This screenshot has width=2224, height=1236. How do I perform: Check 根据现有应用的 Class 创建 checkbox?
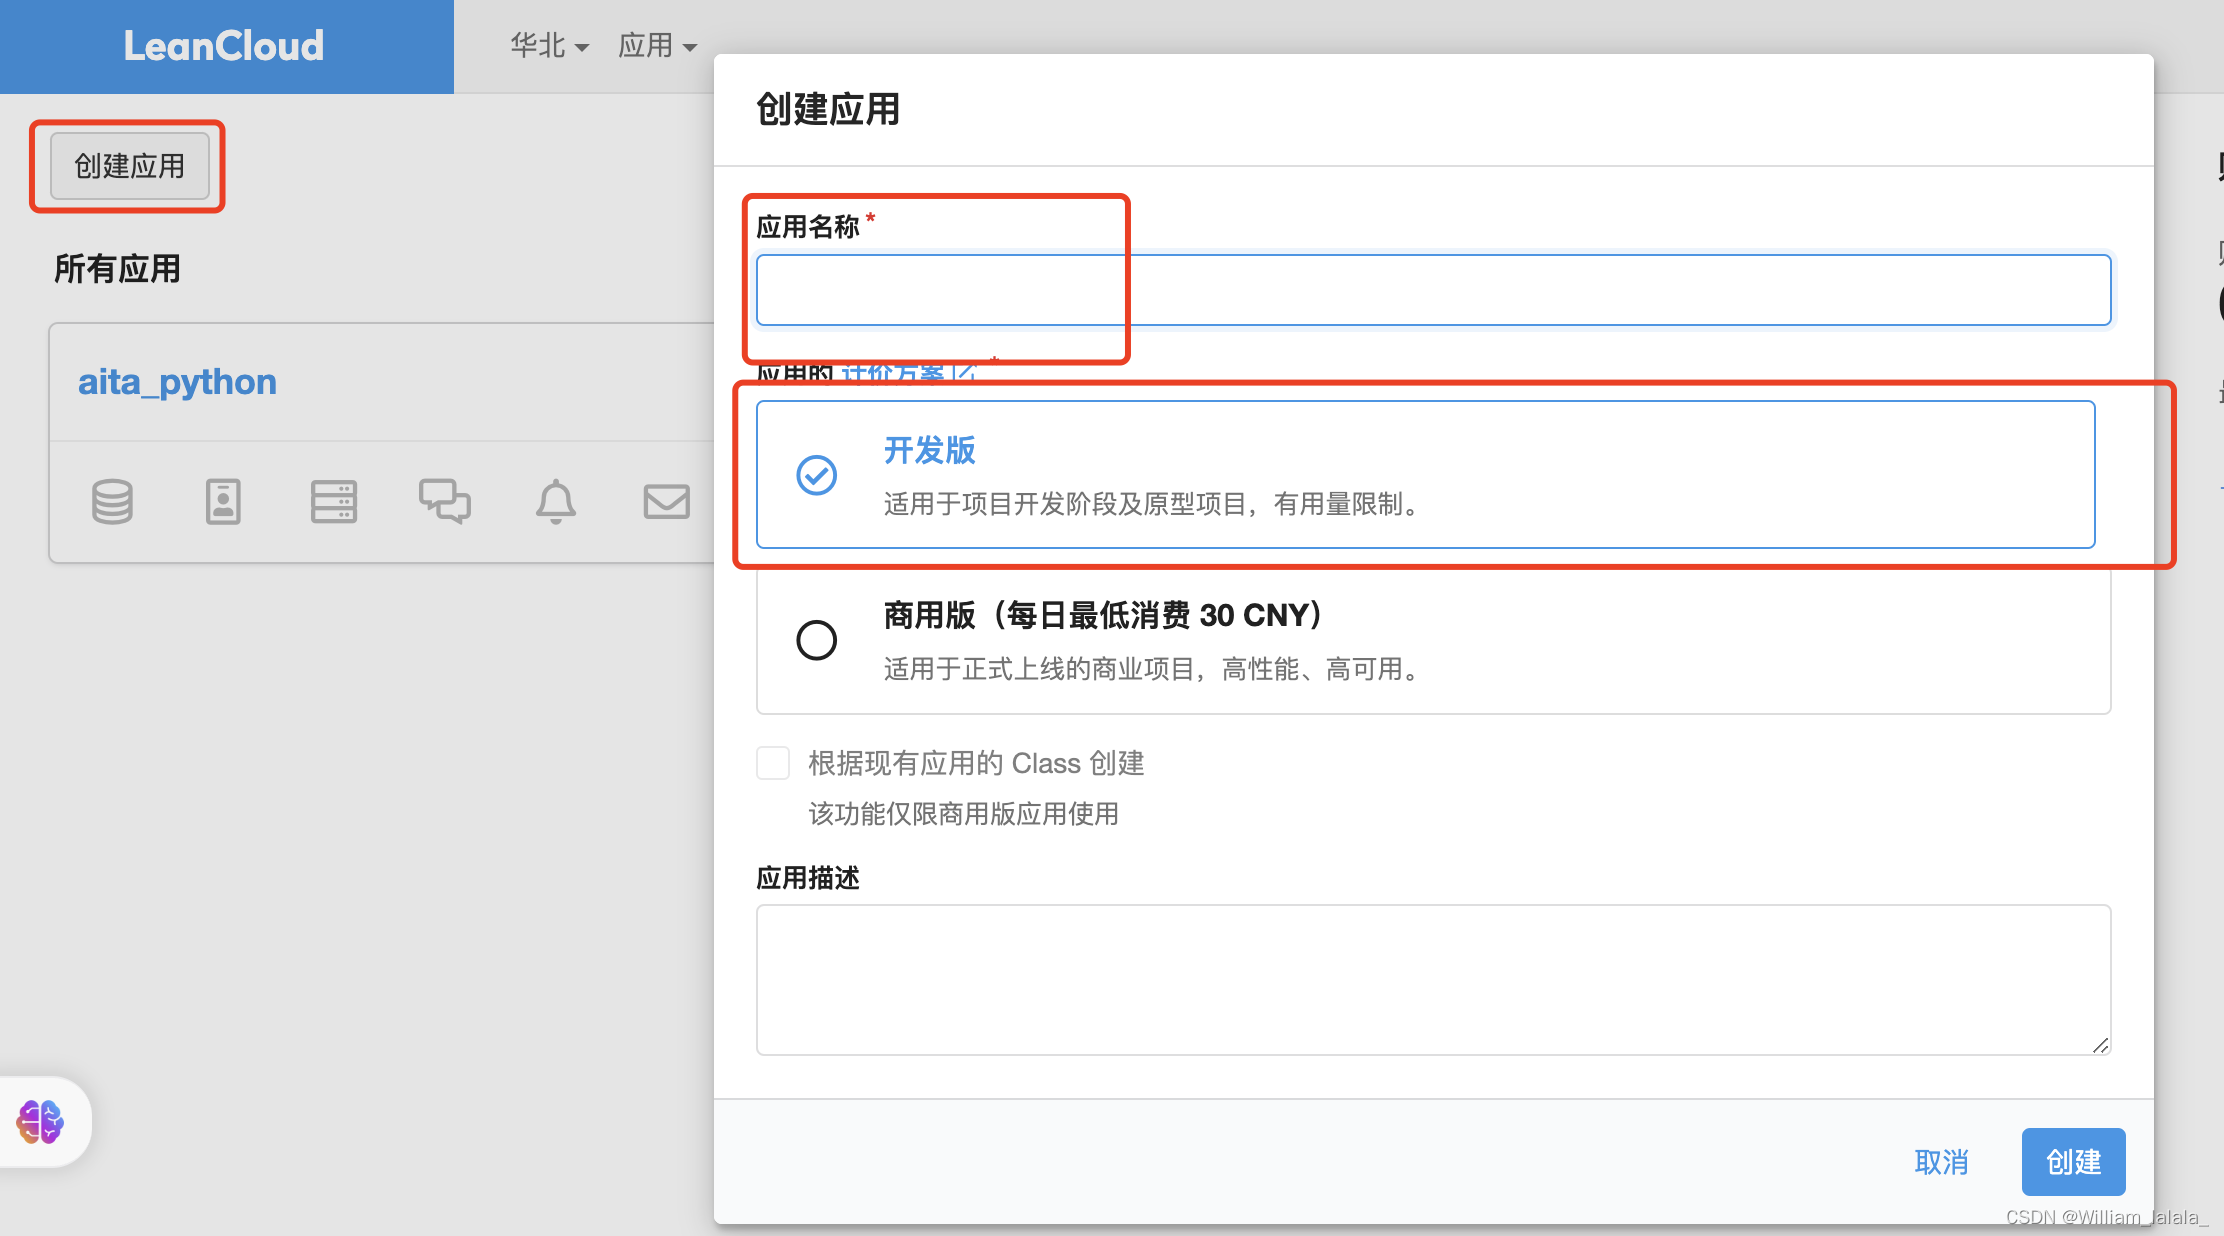(x=773, y=763)
